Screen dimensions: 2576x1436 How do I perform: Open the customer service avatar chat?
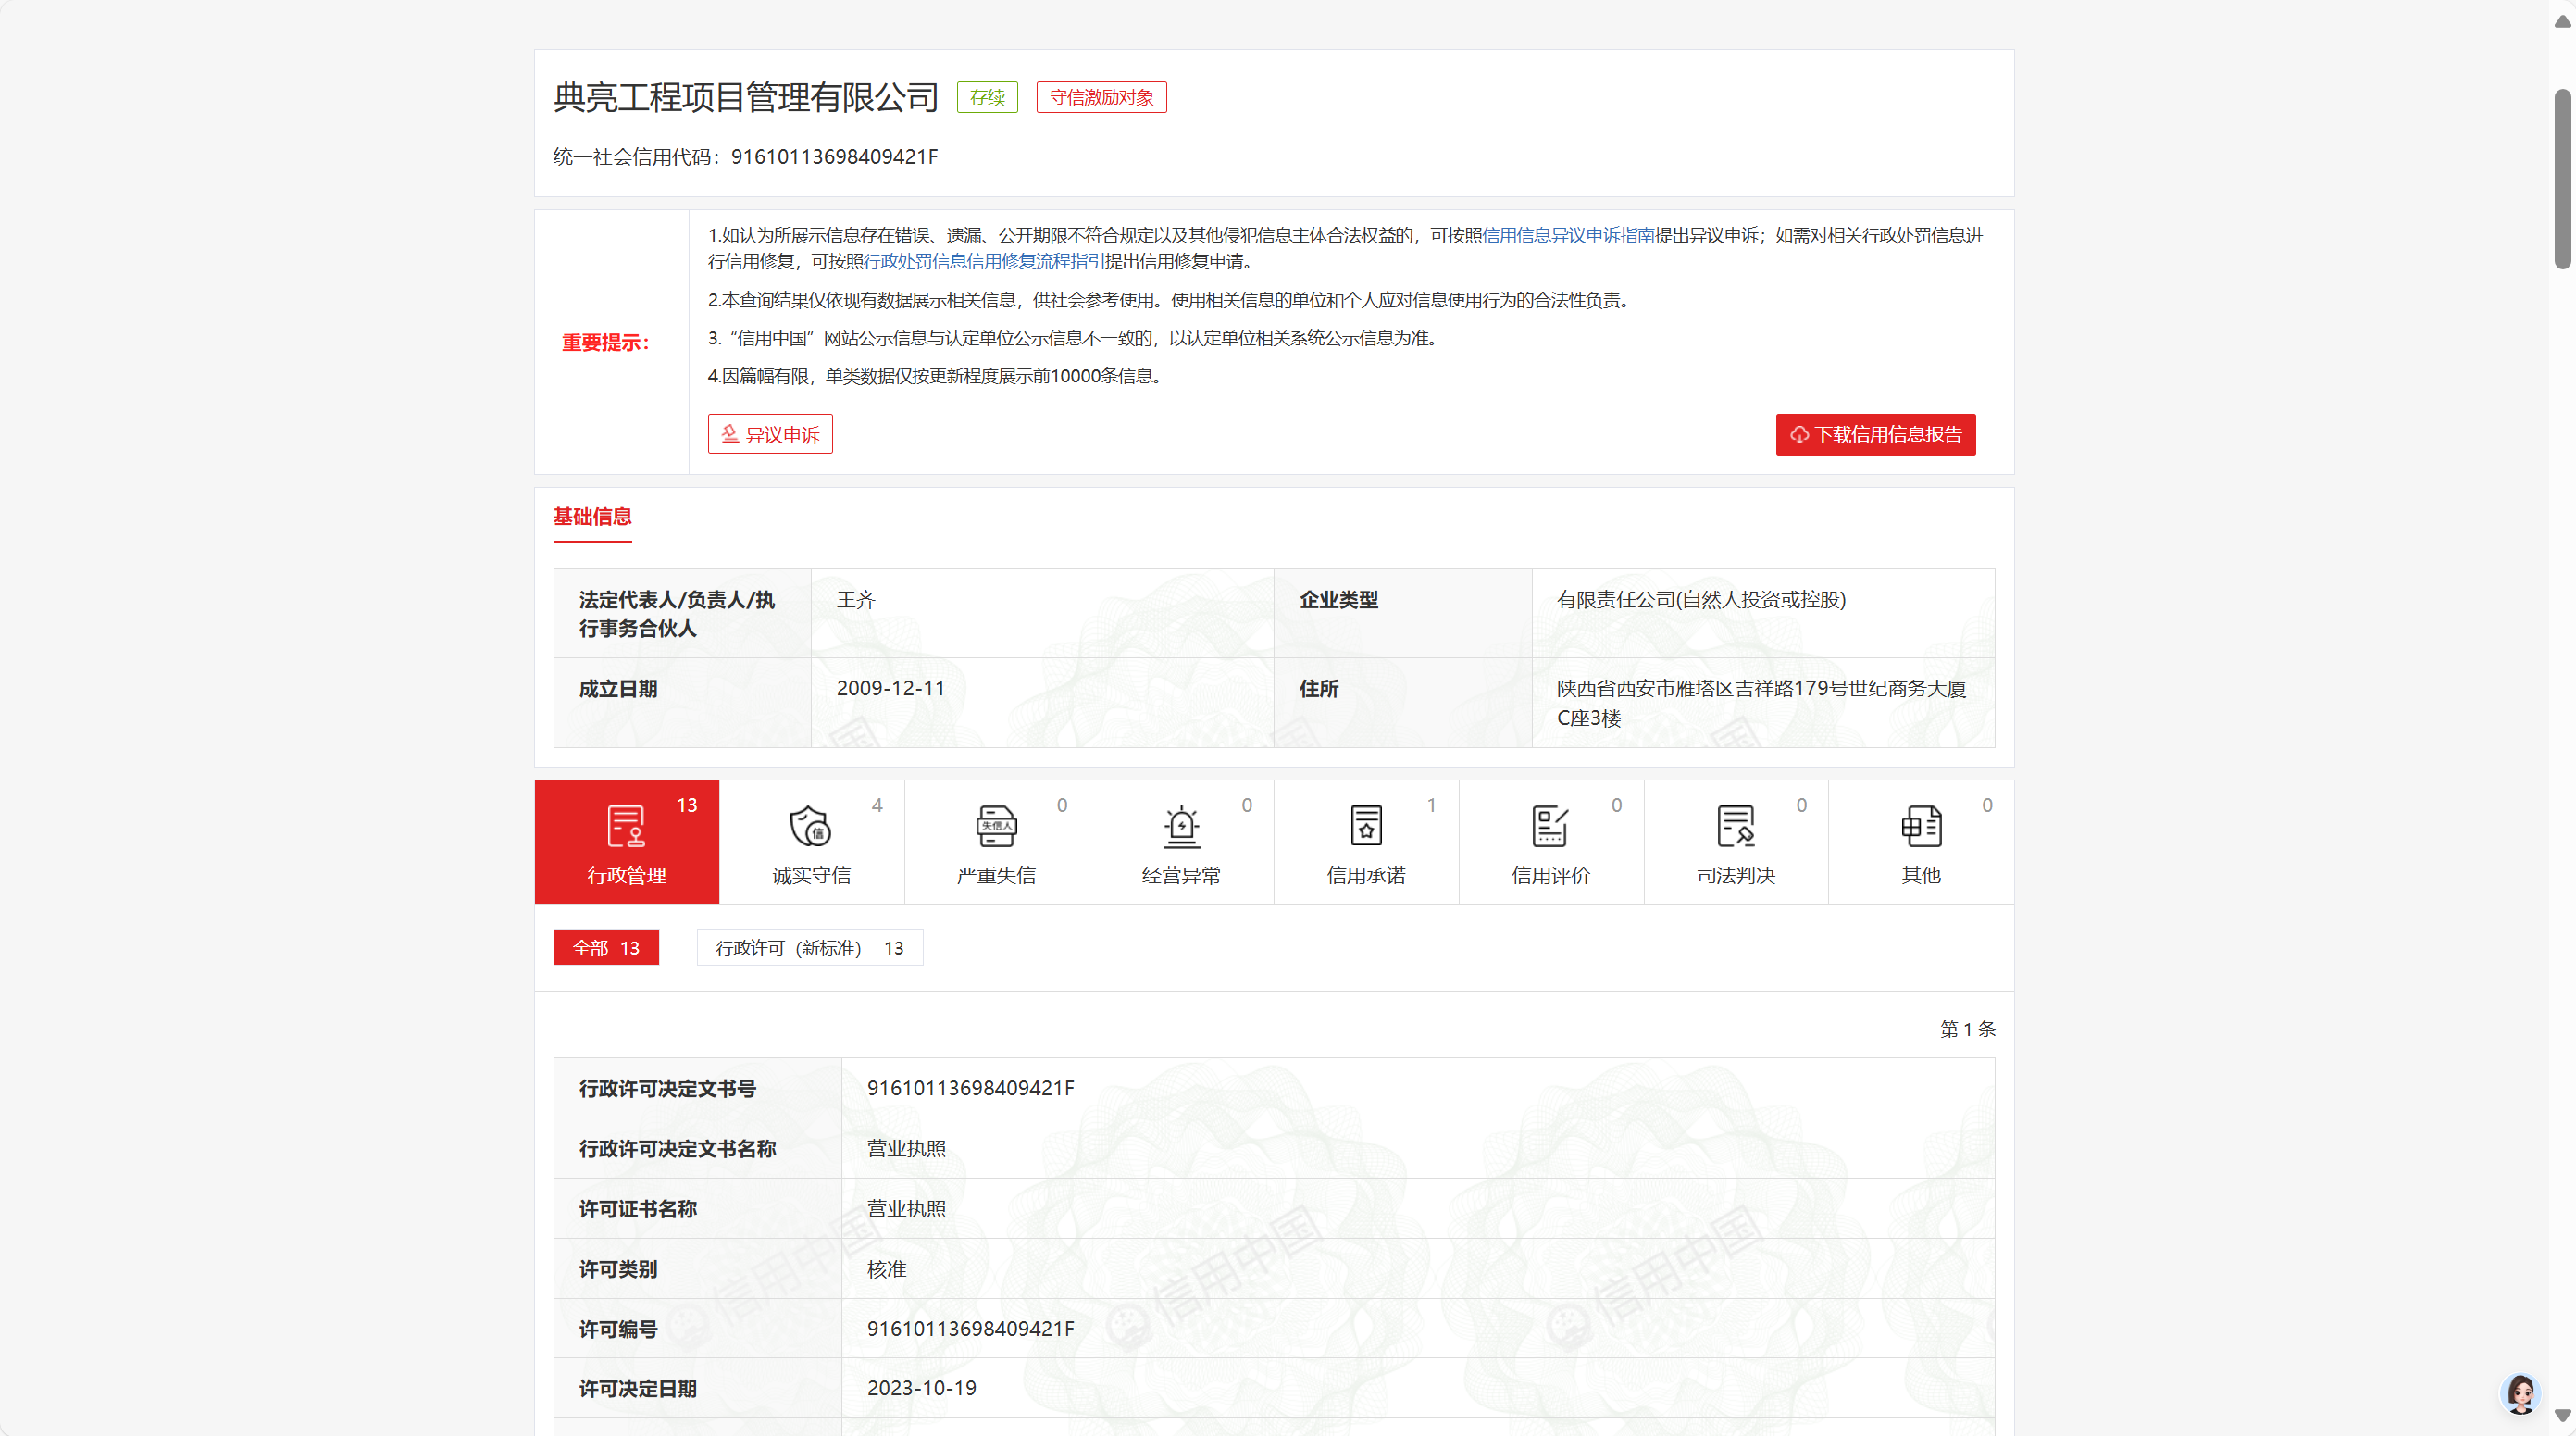coord(2520,1393)
